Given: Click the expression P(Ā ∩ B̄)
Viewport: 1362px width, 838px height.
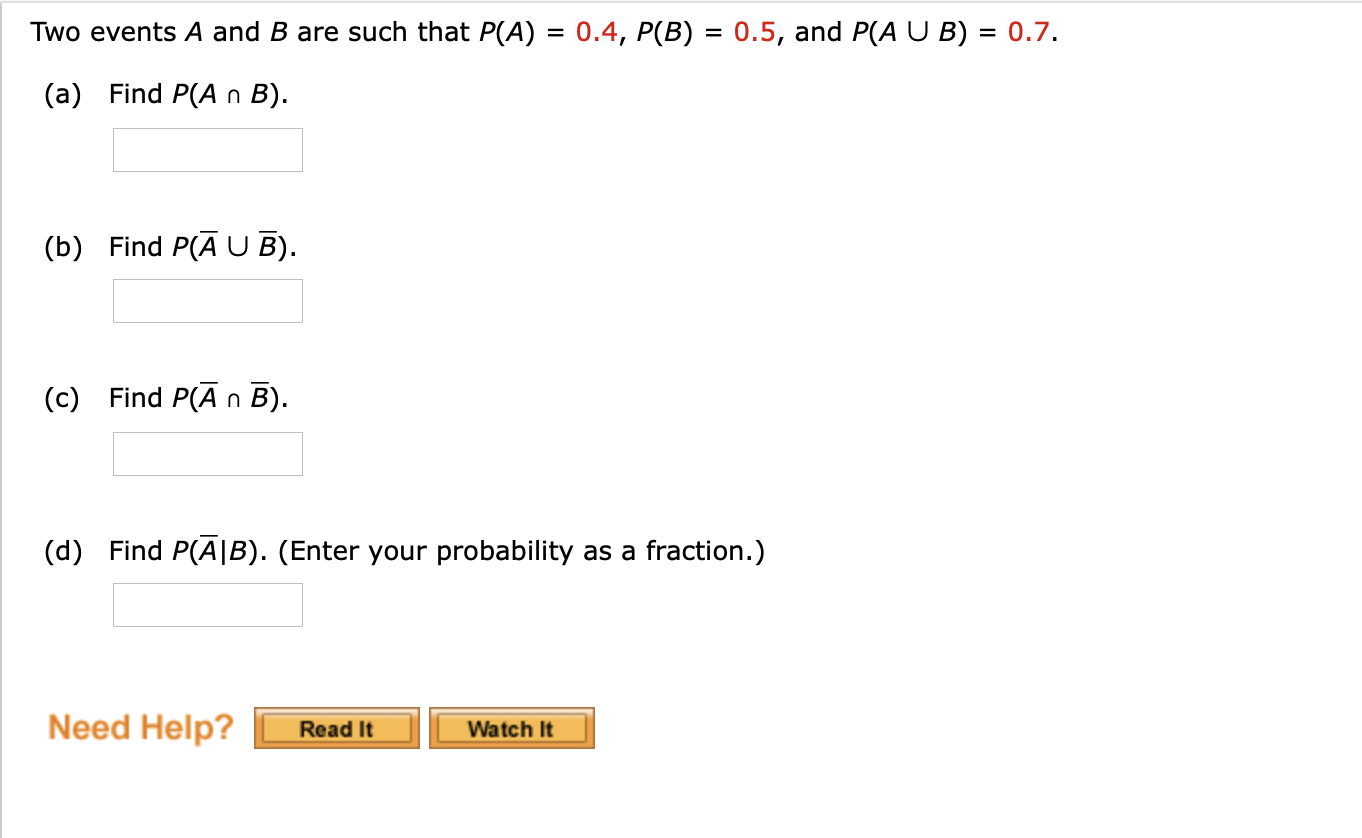Looking at the screenshot, I should pyautogui.click(x=229, y=397).
